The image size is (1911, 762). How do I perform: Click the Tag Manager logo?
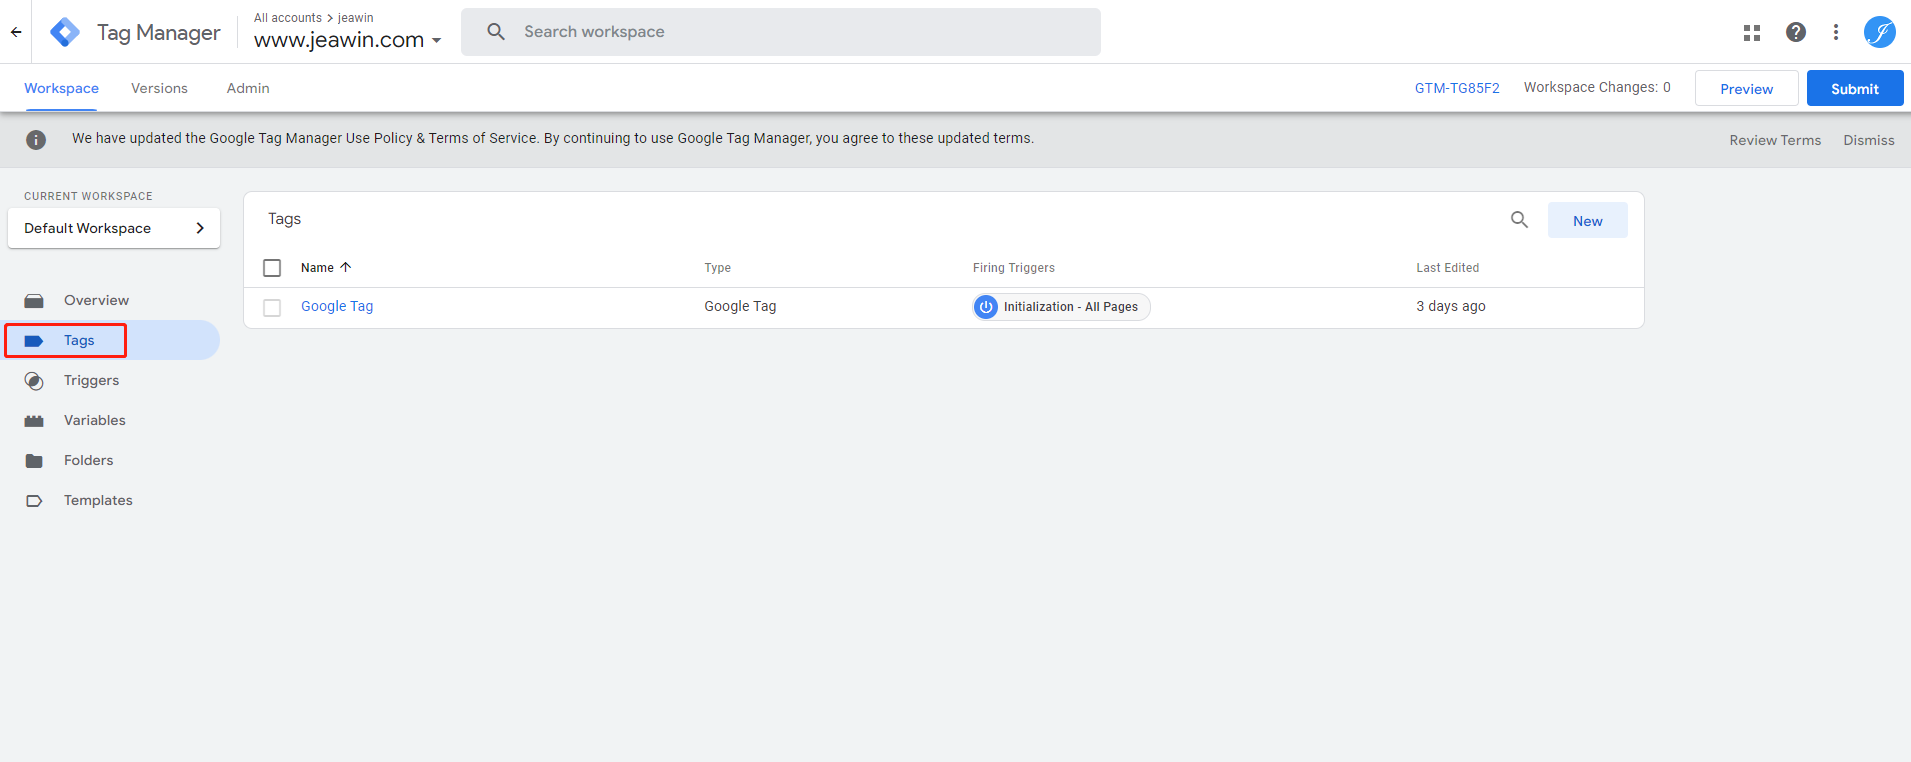point(65,32)
